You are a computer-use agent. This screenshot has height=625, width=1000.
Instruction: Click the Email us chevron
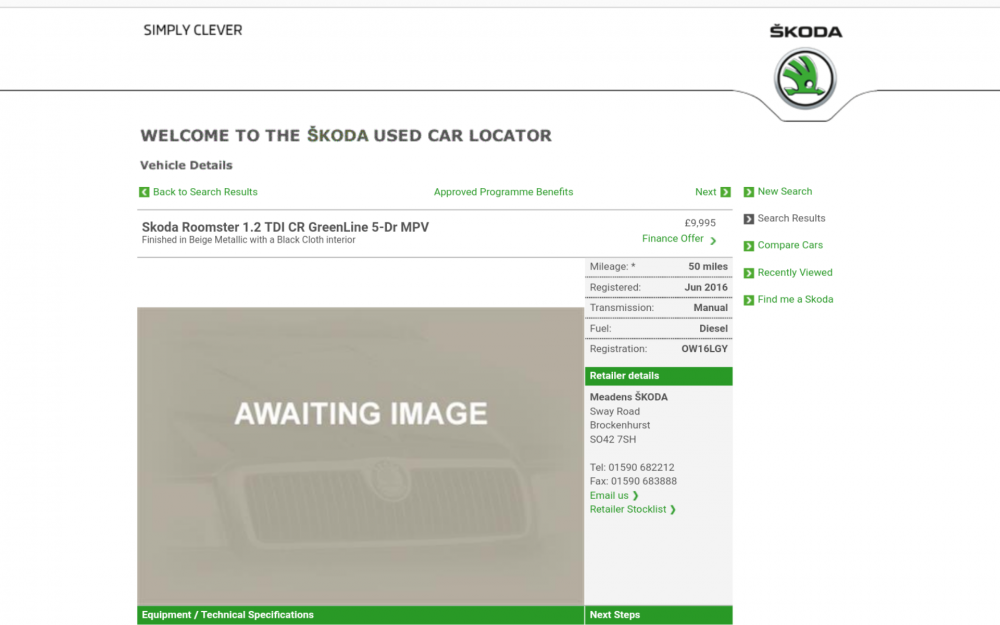635,496
